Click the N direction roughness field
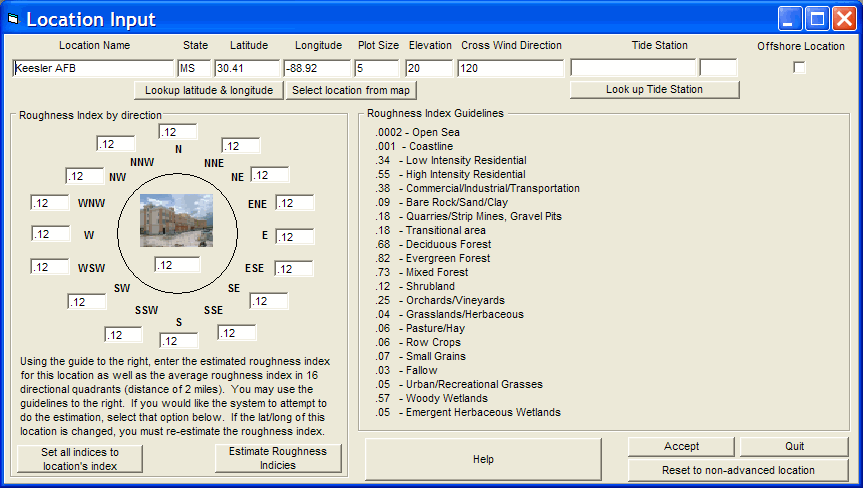Viewport: 863px width, 488px height. (x=178, y=132)
